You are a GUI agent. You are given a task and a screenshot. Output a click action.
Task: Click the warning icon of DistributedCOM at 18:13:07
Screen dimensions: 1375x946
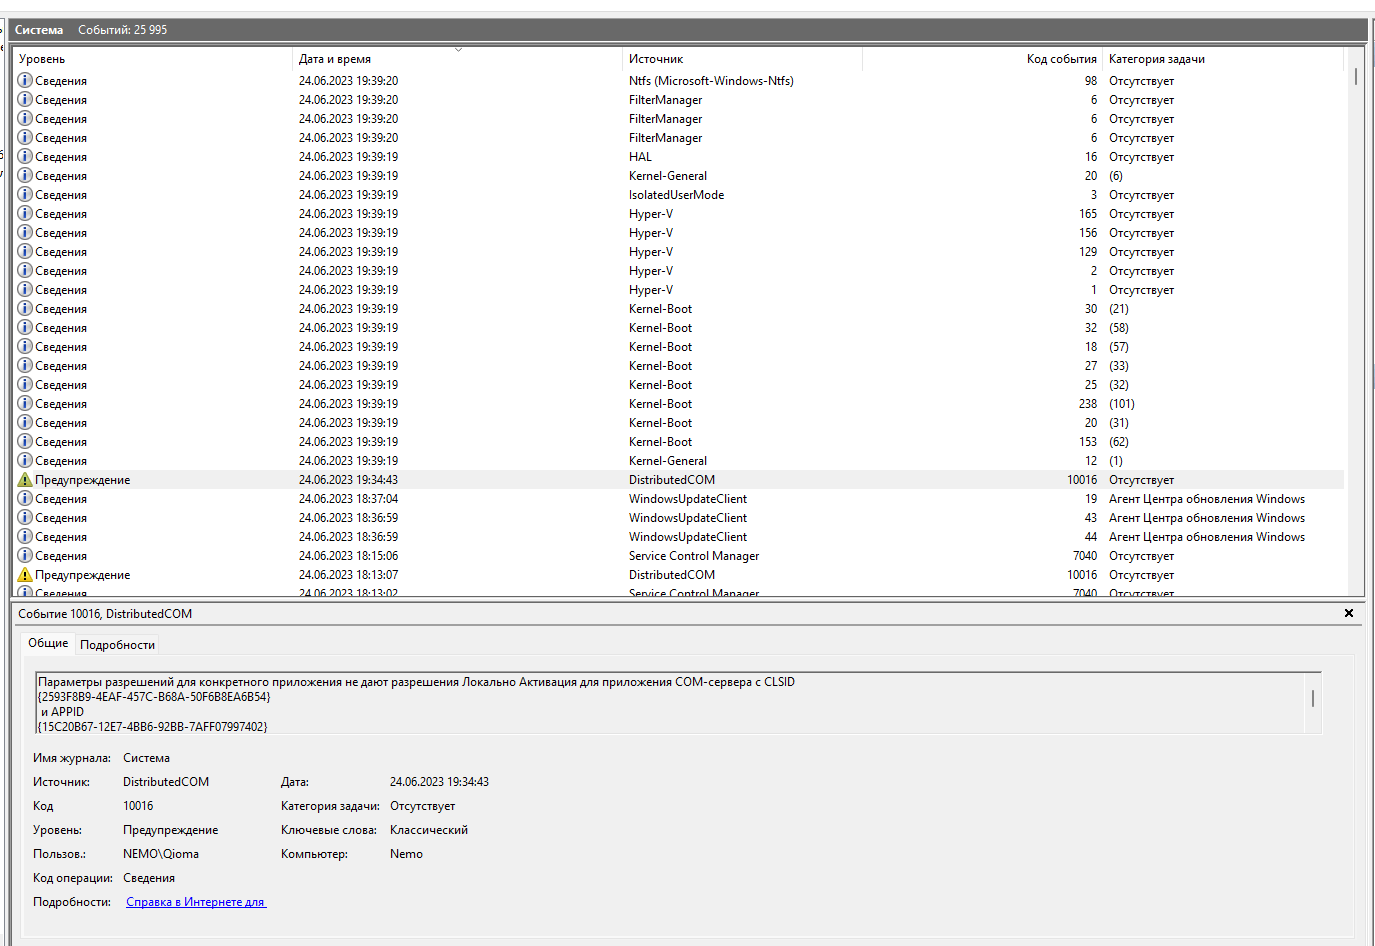tap(25, 575)
